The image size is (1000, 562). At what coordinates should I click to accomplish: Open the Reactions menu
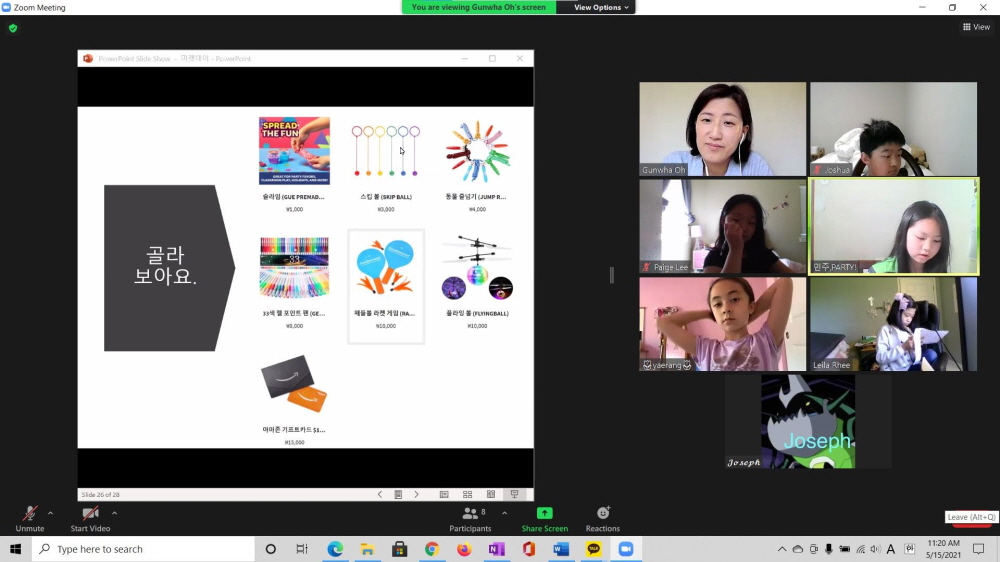coord(603,517)
